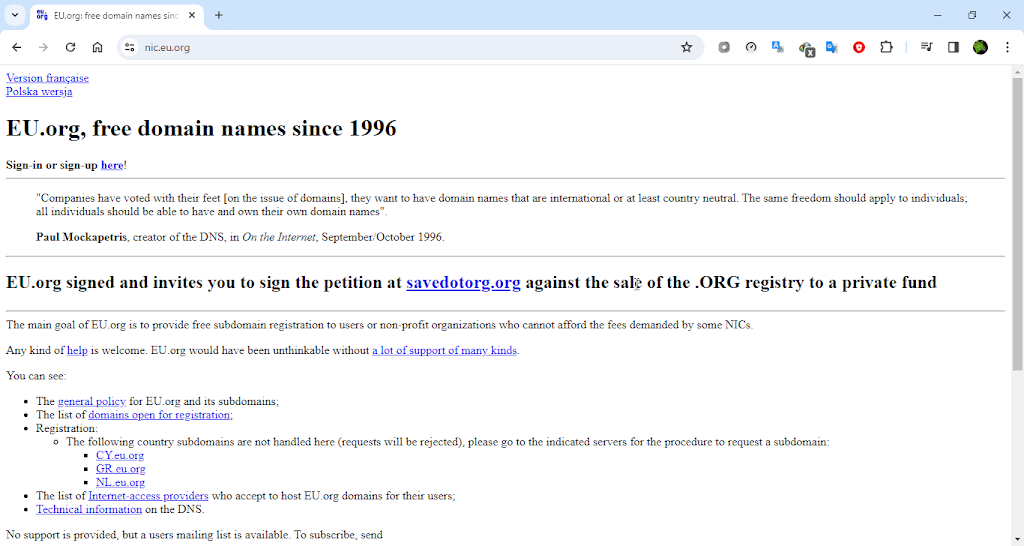Open the Chrome three-dot menu
The image size is (1024, 546).
pyautogui.click(x=1008, y=47)
